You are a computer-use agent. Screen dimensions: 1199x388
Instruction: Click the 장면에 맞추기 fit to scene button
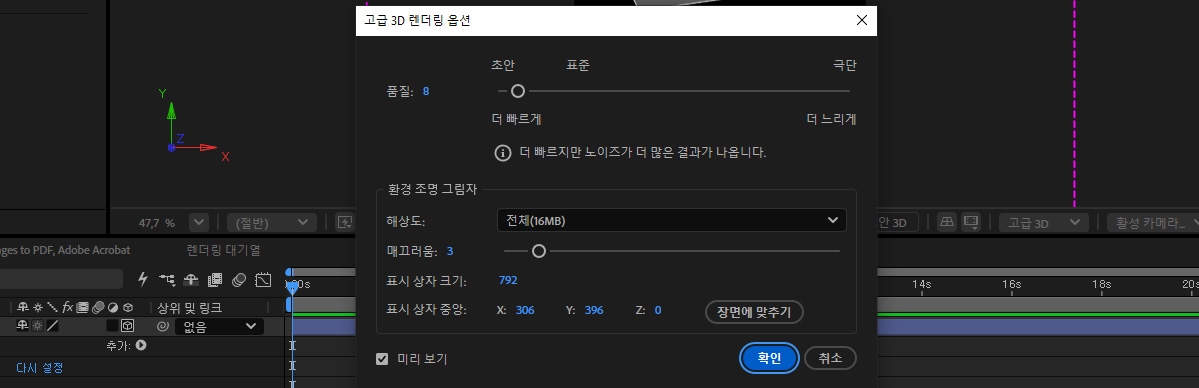pyautogui.click(x=754, y=311)
